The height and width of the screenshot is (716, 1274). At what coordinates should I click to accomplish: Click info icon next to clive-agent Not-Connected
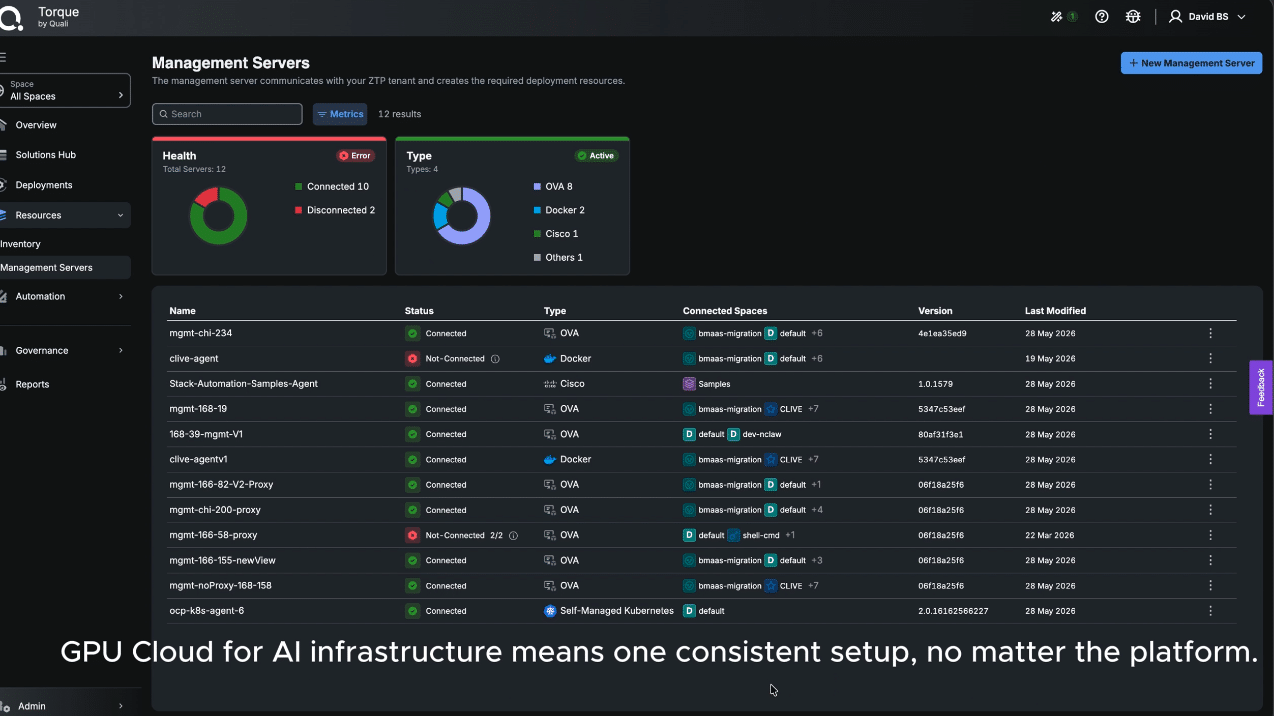495,359
